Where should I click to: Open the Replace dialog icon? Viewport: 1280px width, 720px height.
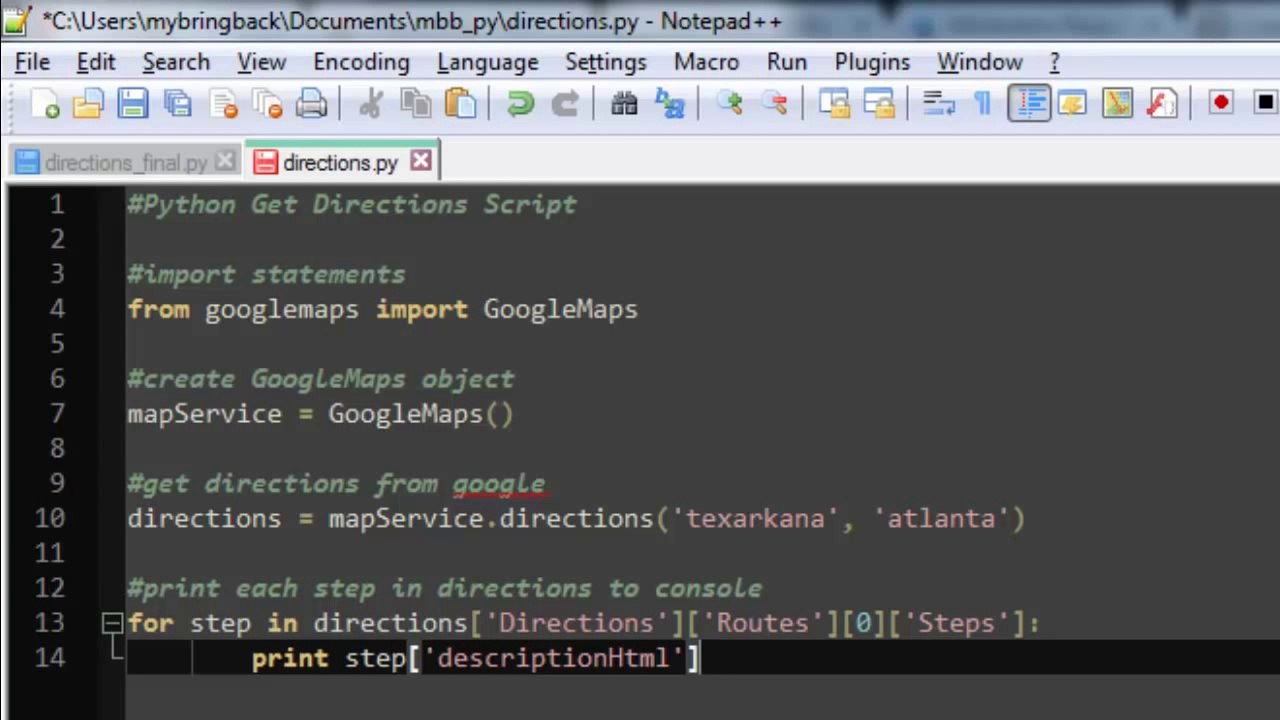pos(669,103)
